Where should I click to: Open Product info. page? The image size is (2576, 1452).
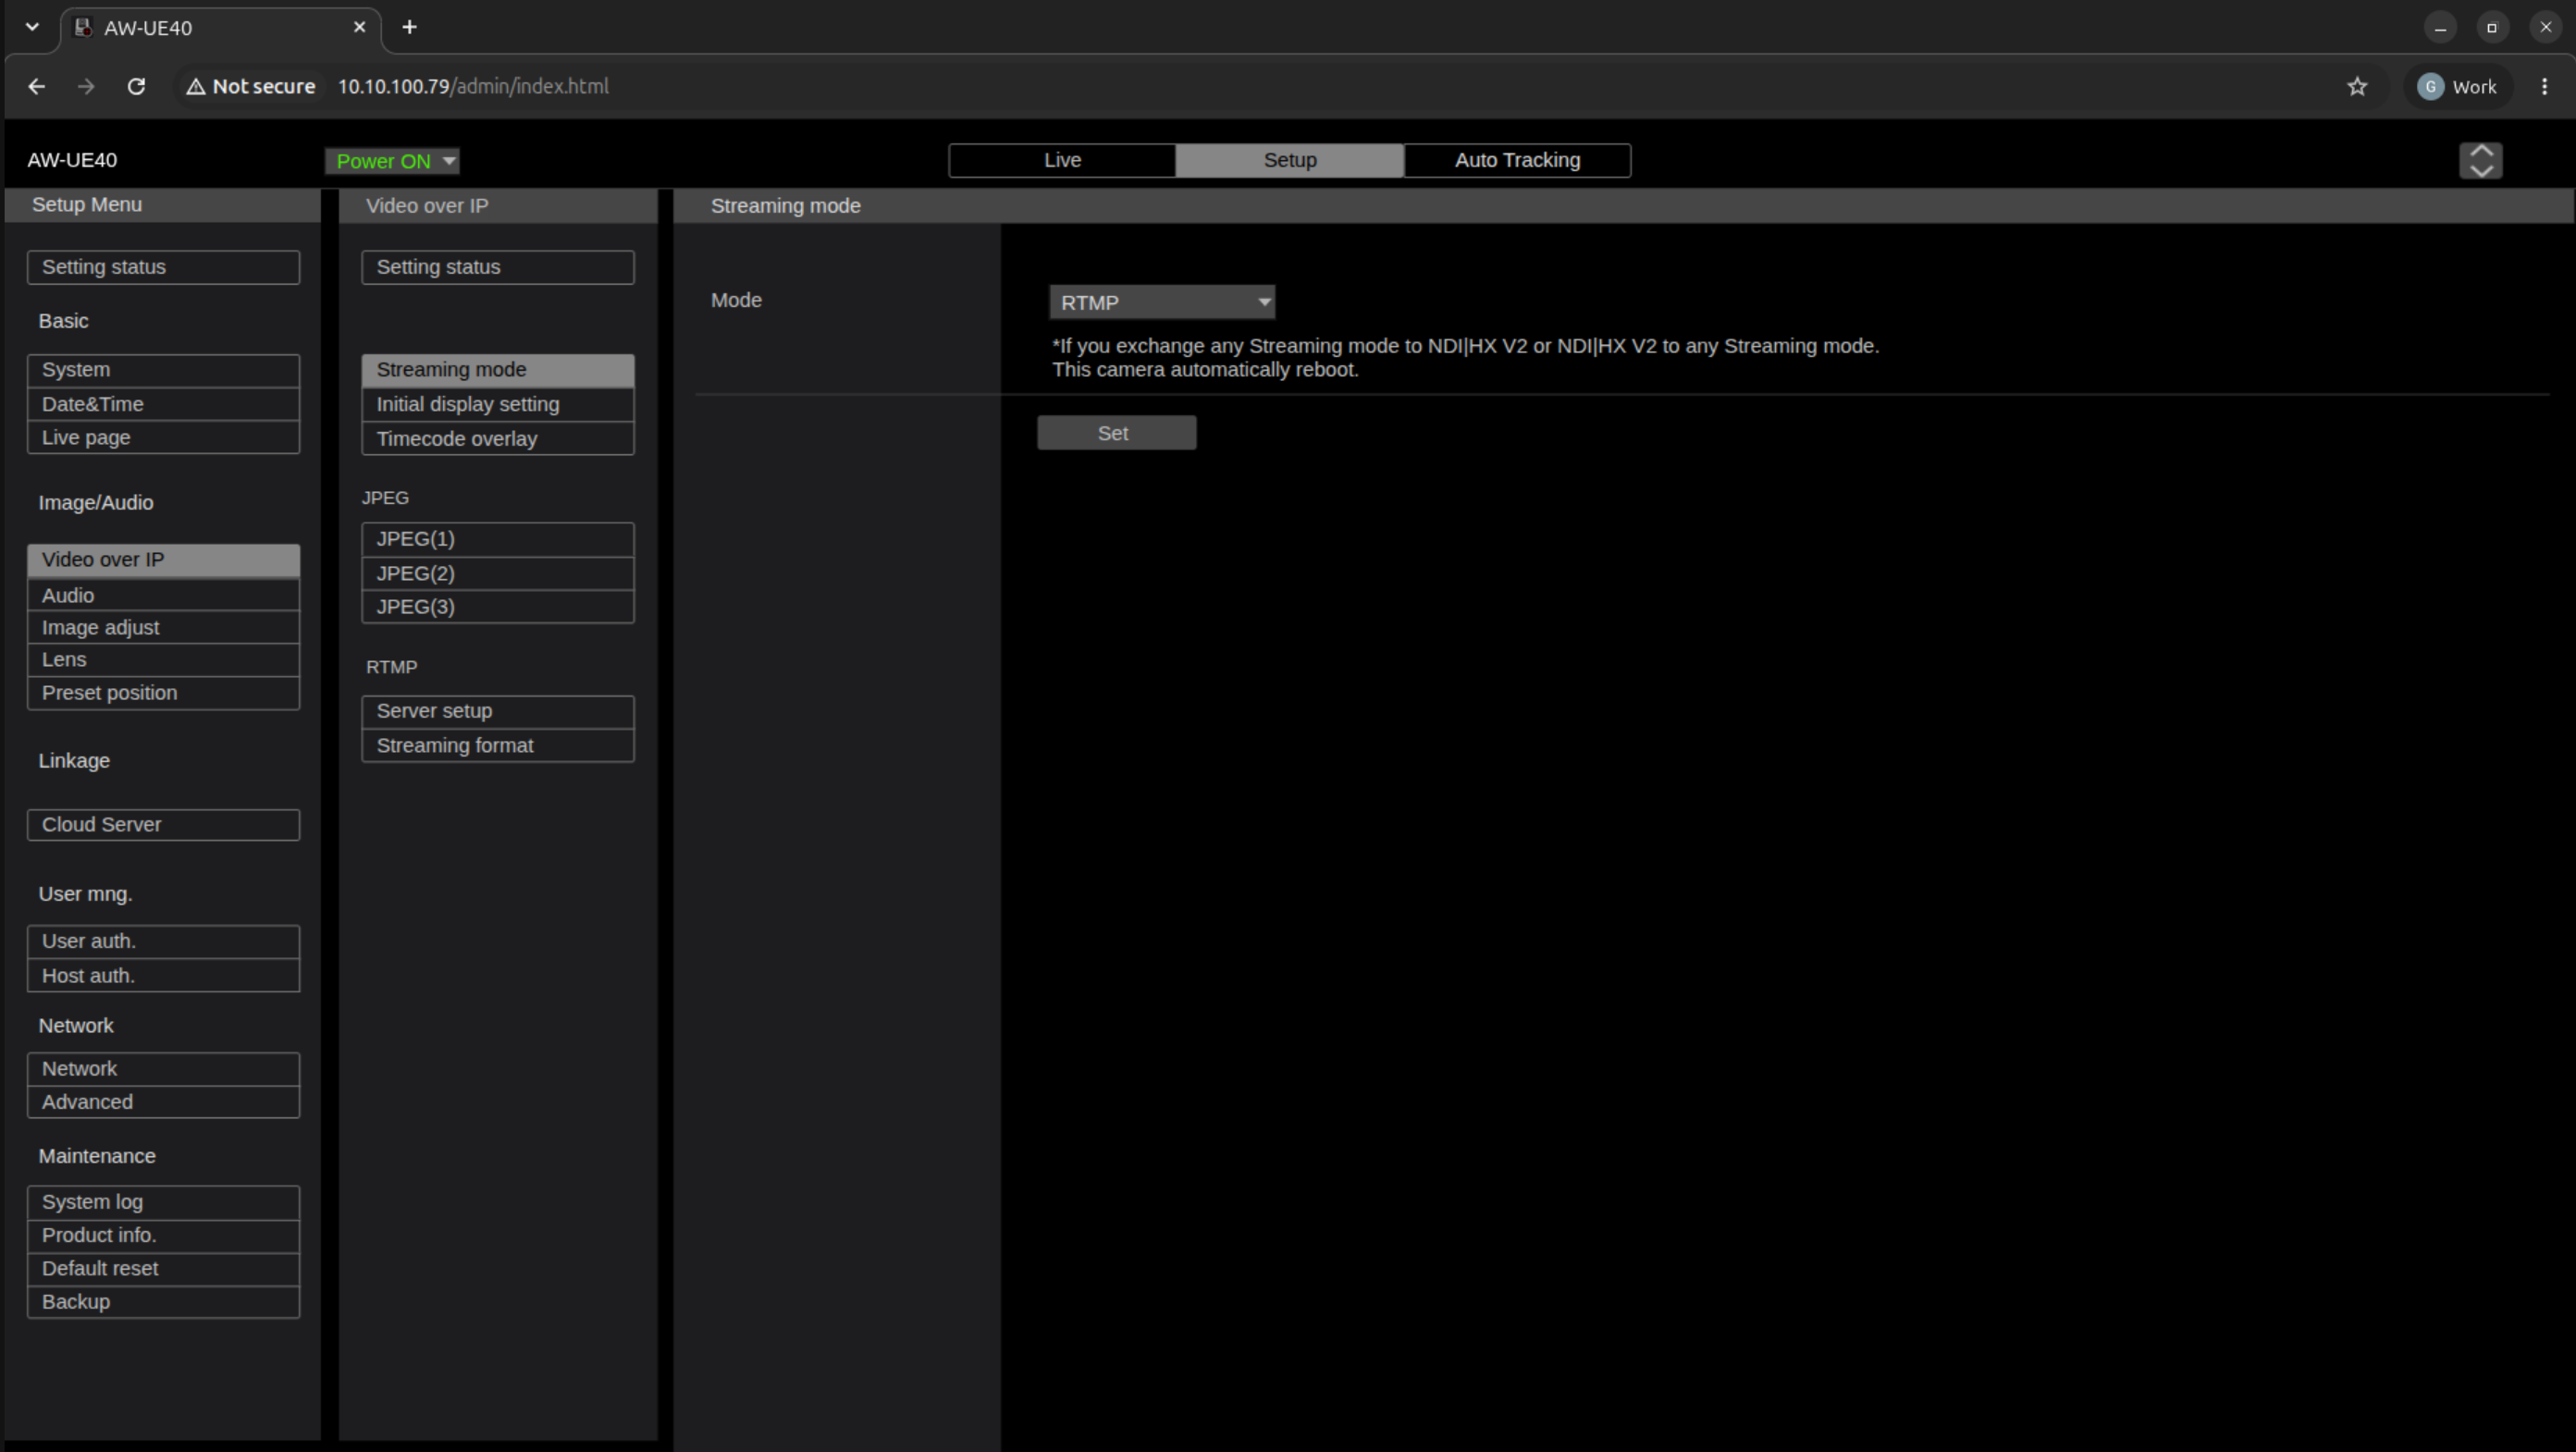click(163, 1235)
